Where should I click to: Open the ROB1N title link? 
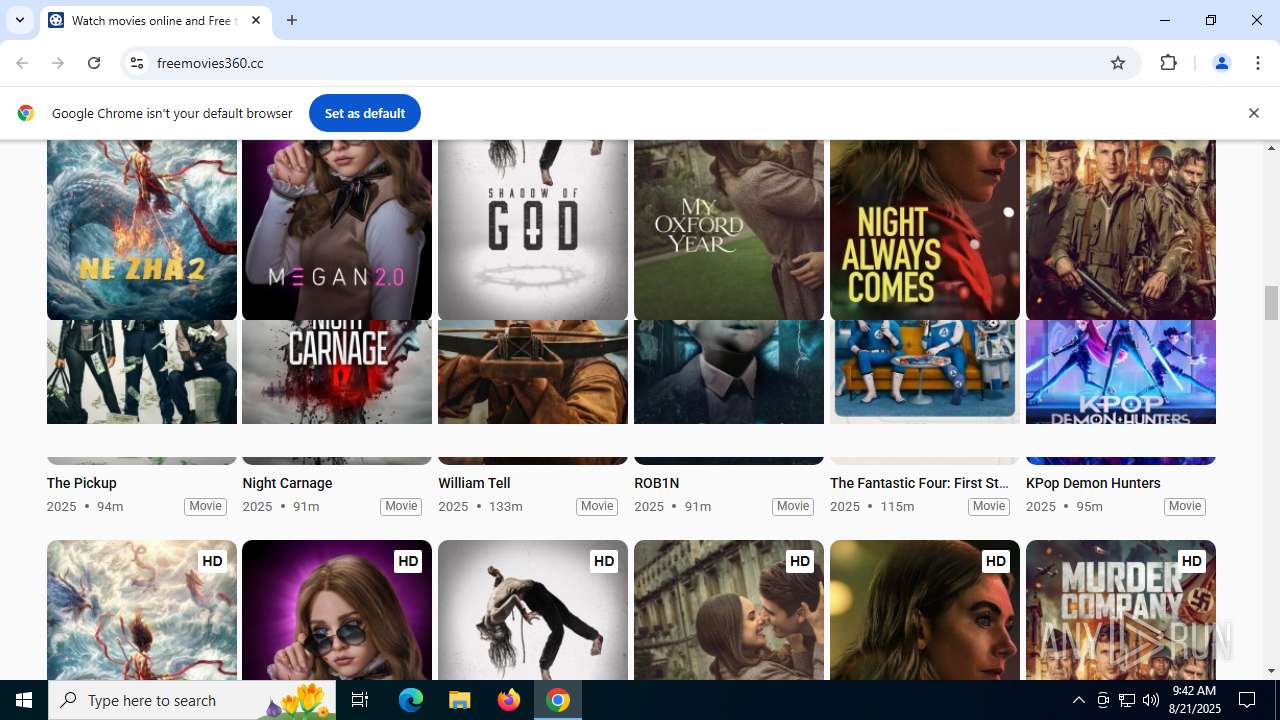click(657, 483)
